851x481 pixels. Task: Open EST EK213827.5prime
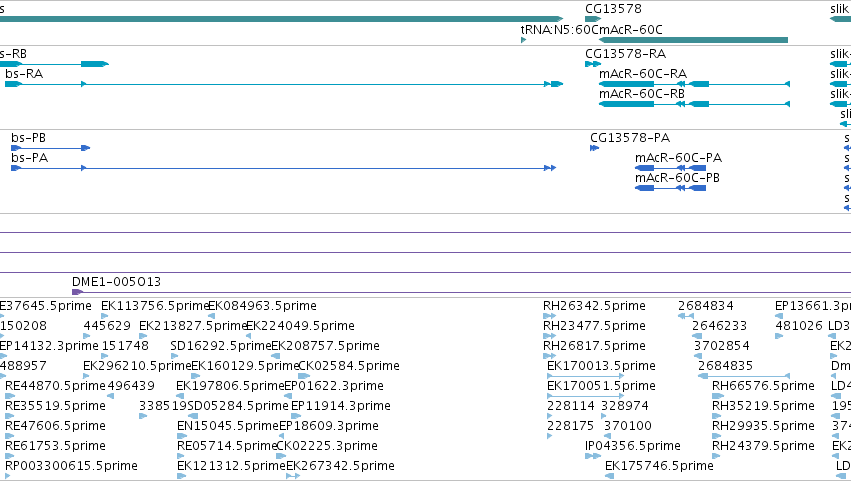click(193, 326)
